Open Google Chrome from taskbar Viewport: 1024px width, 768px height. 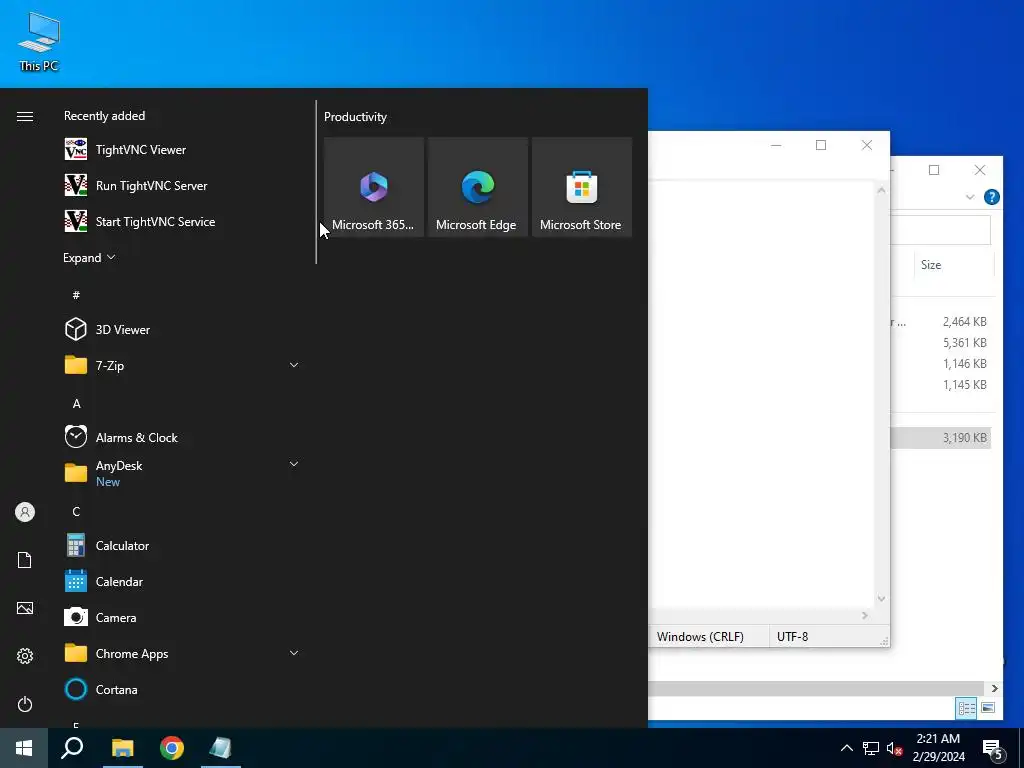point(172,748)
